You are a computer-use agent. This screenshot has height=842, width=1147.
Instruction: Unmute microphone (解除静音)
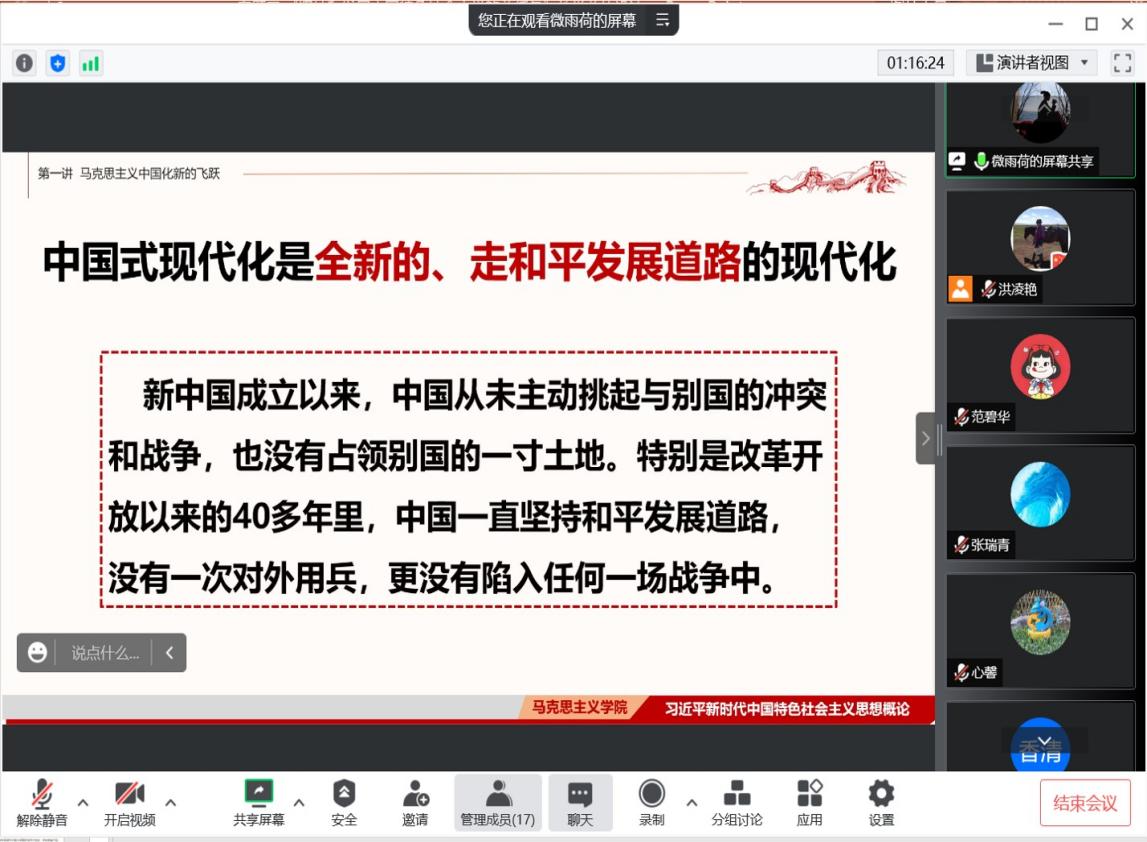click(x=42, y=803)
